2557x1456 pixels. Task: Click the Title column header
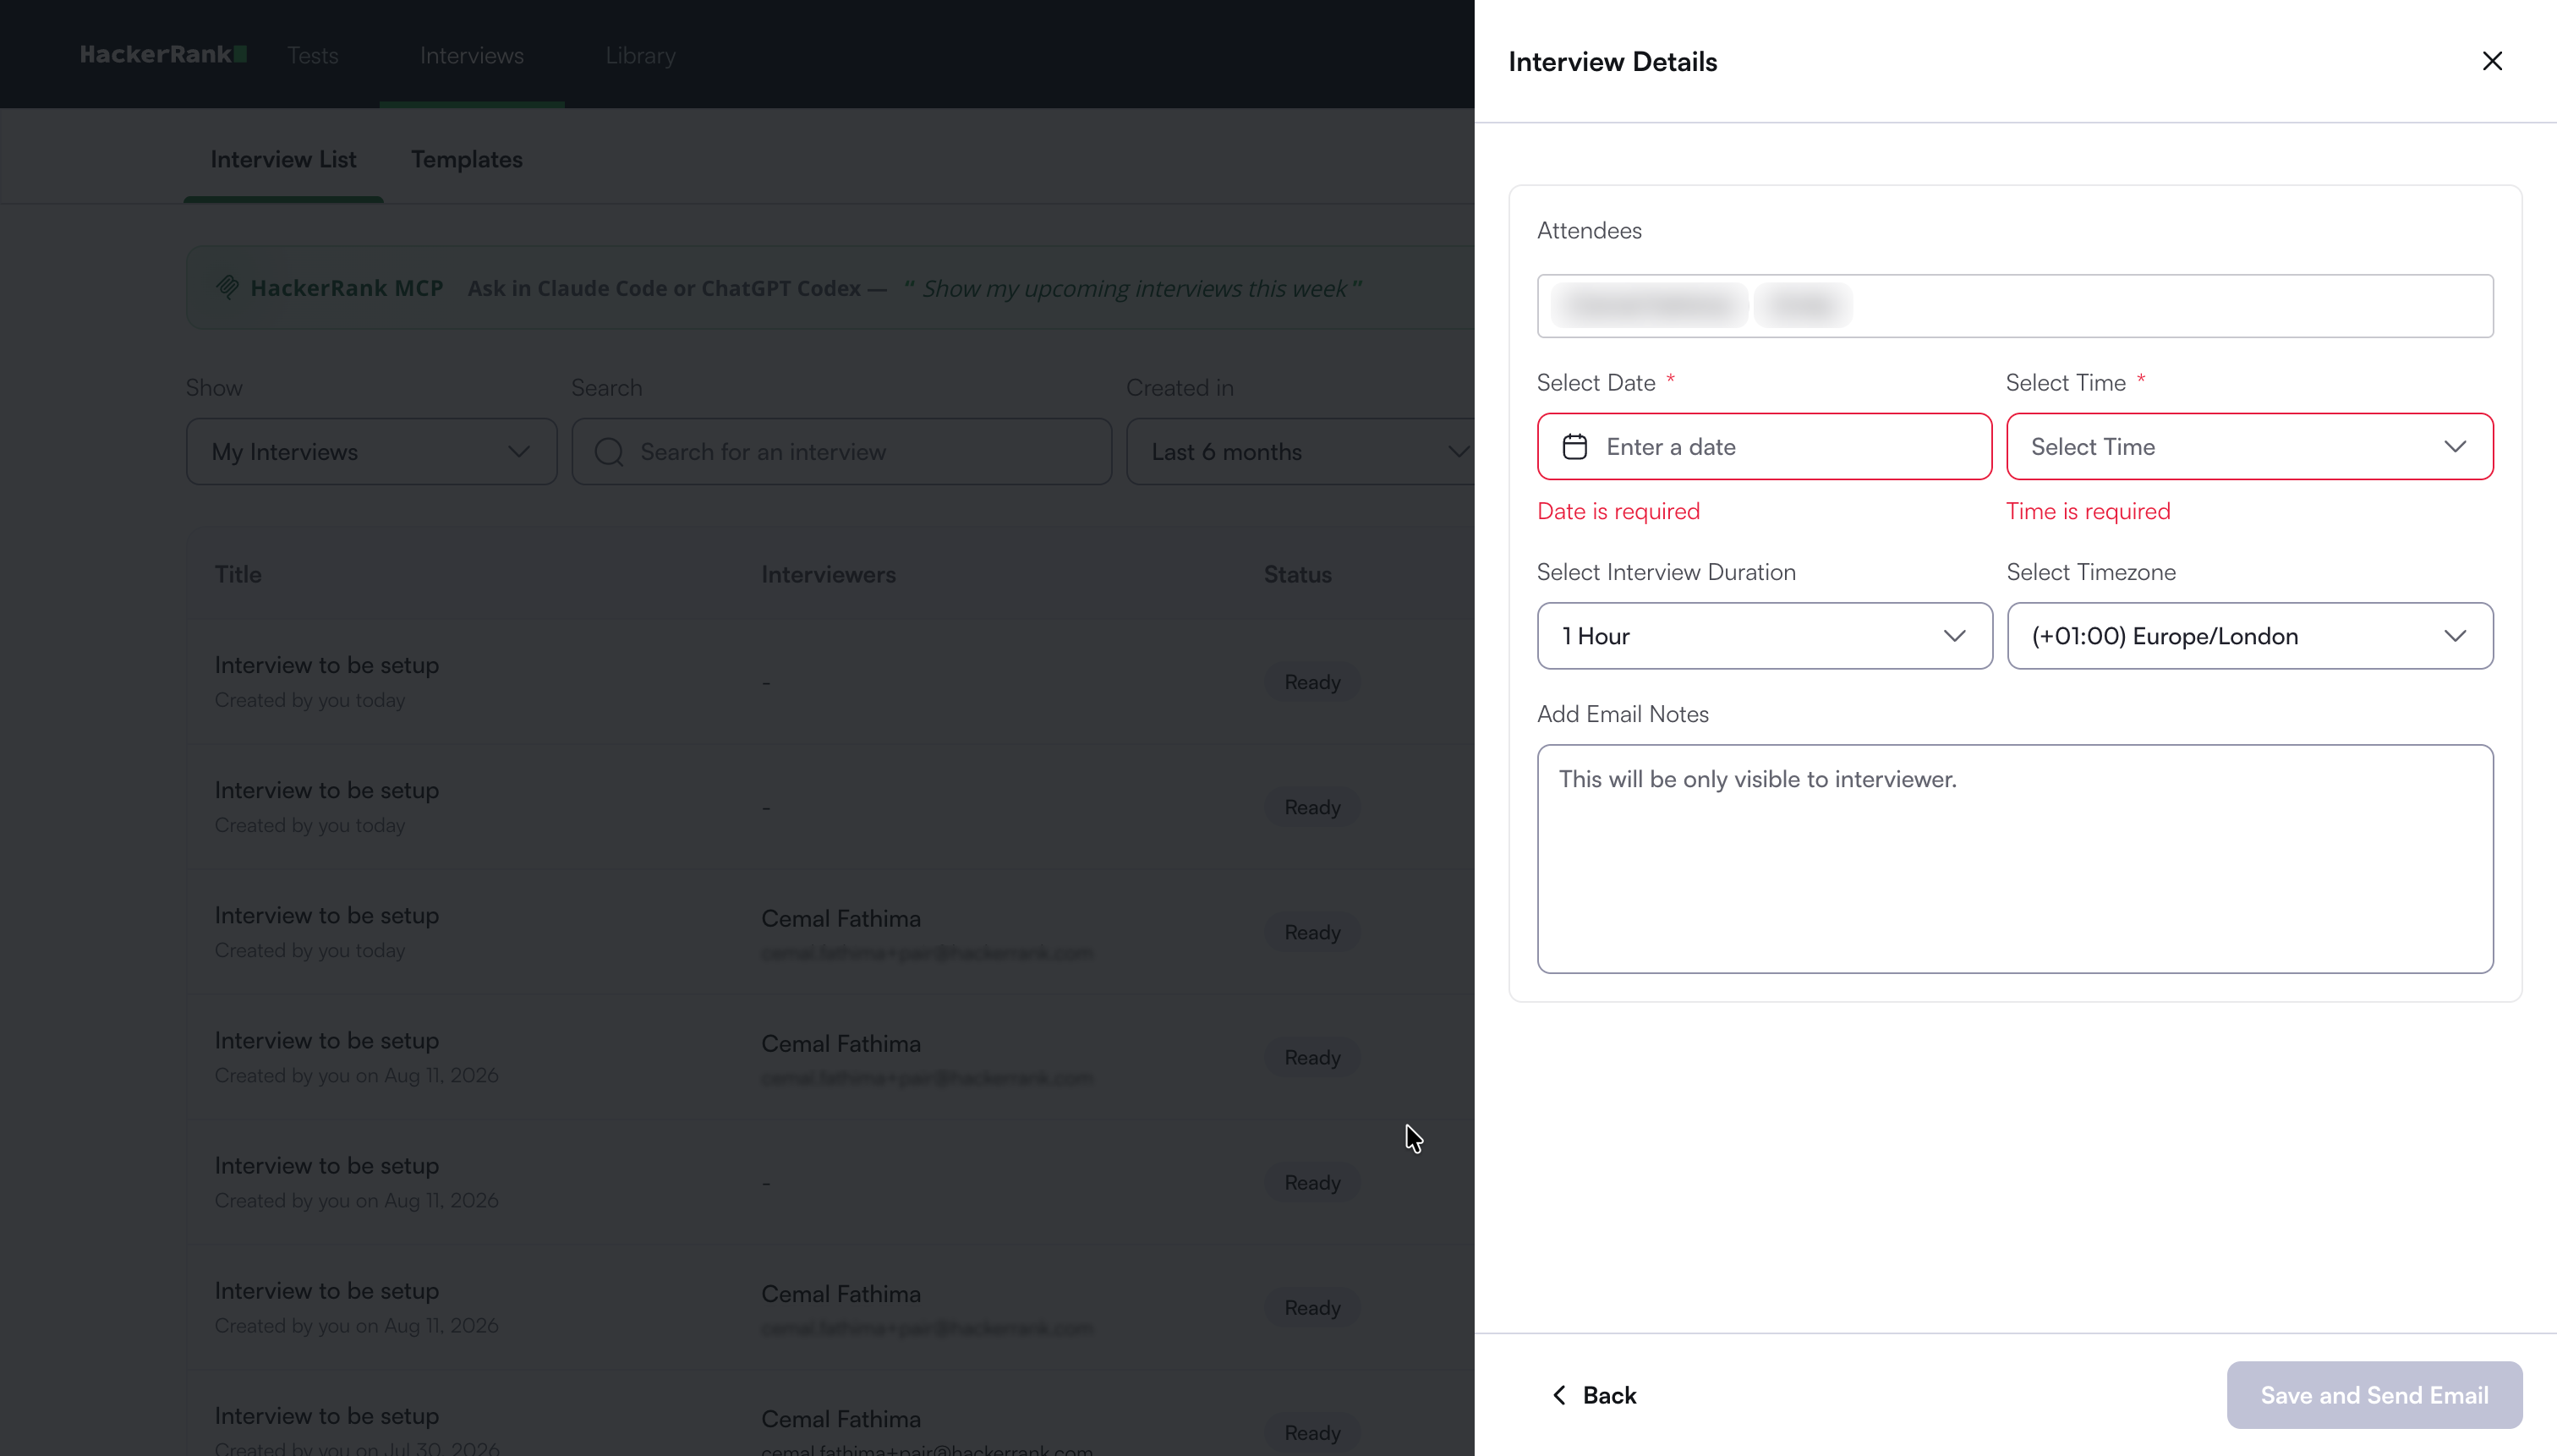coord(238,574)
